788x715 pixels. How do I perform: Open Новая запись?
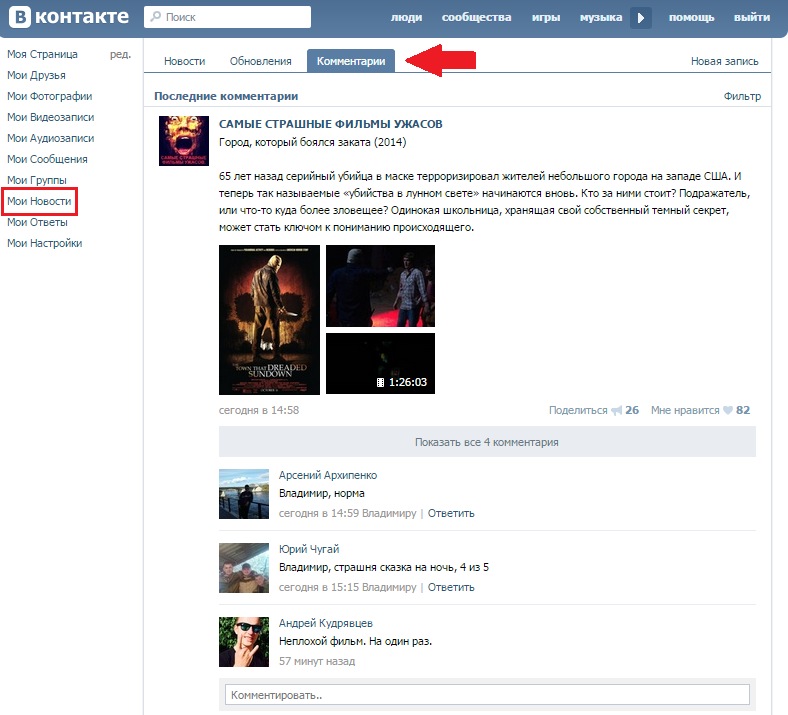(724, 61)
